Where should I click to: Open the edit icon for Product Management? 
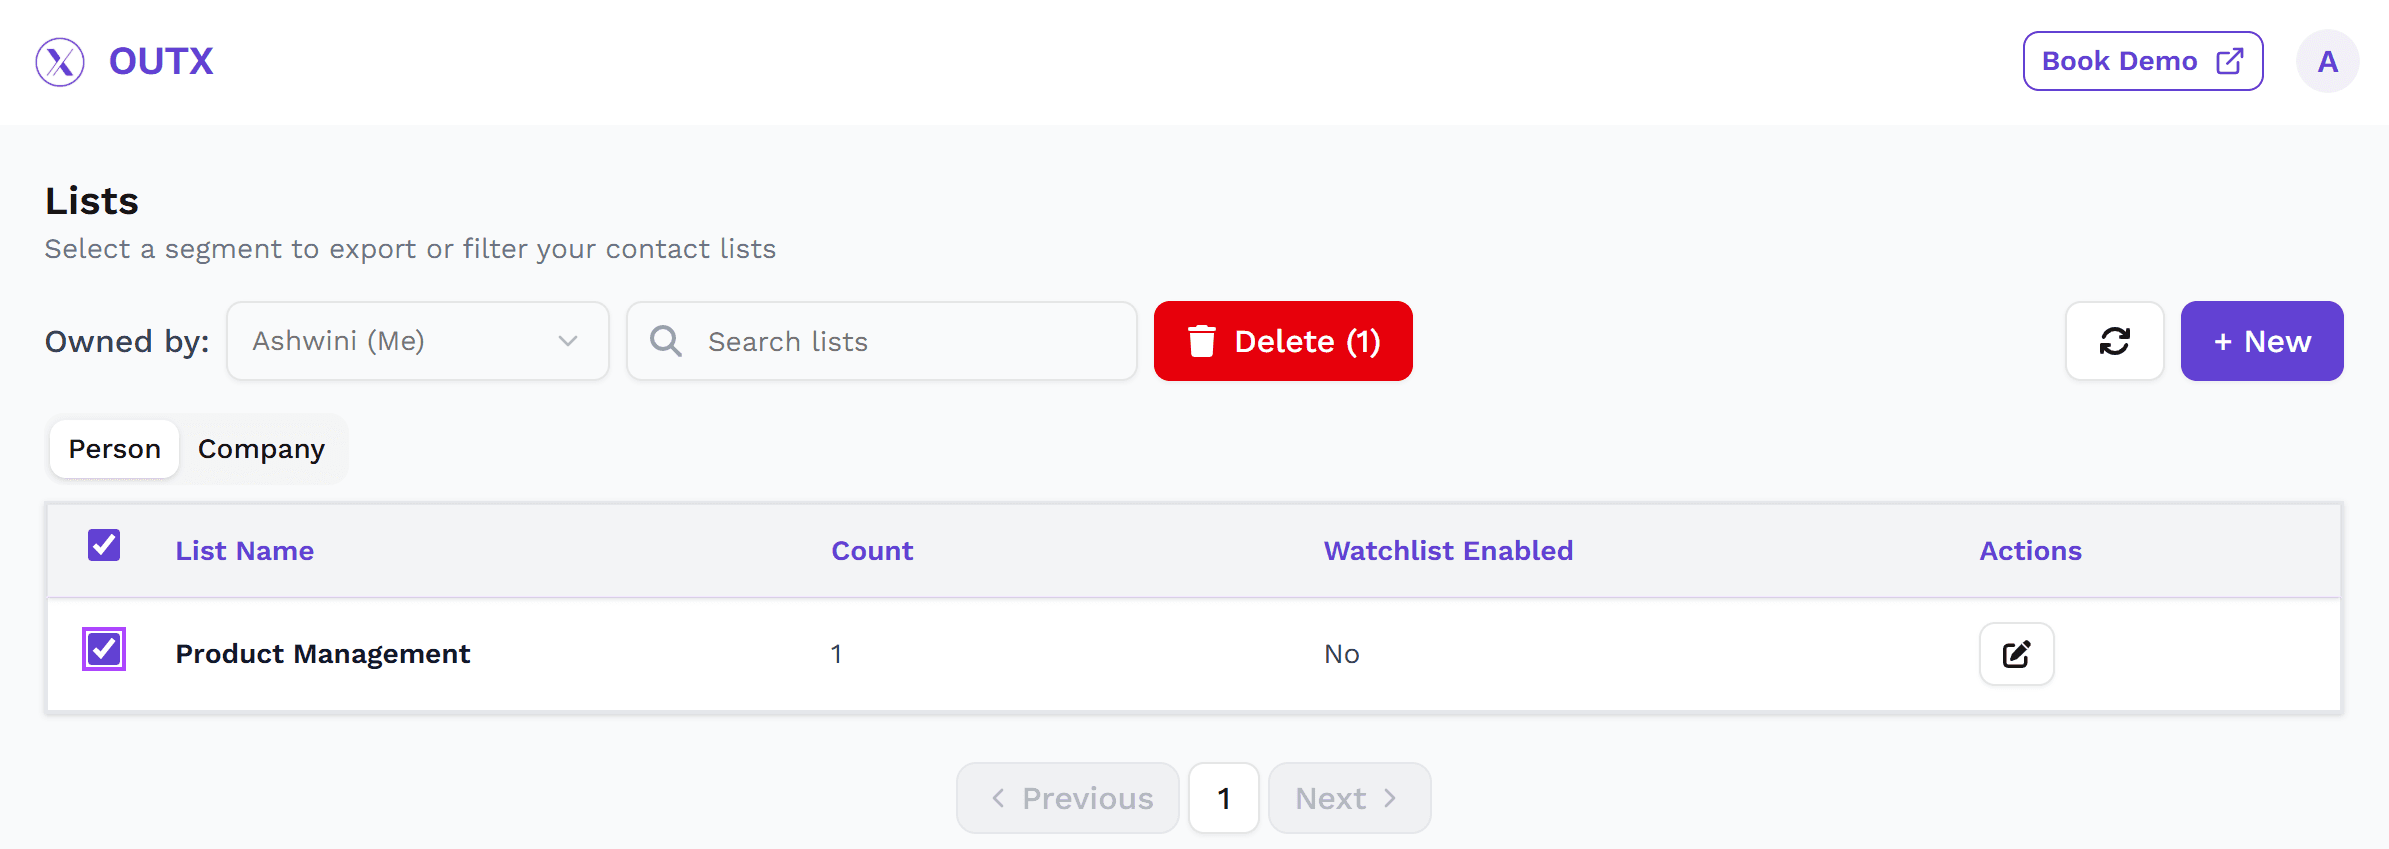(2017, 654)
